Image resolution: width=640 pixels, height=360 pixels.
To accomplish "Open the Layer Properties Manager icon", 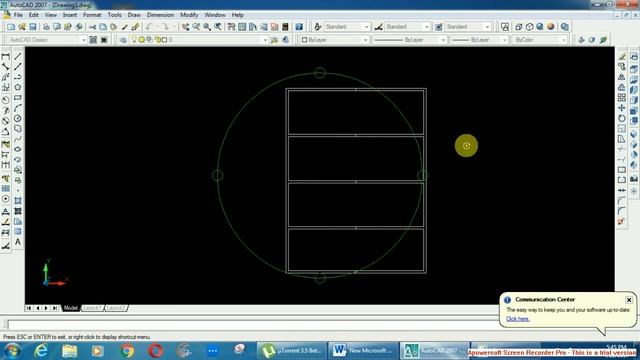I will pyautogui.click(x=123, y=40).
